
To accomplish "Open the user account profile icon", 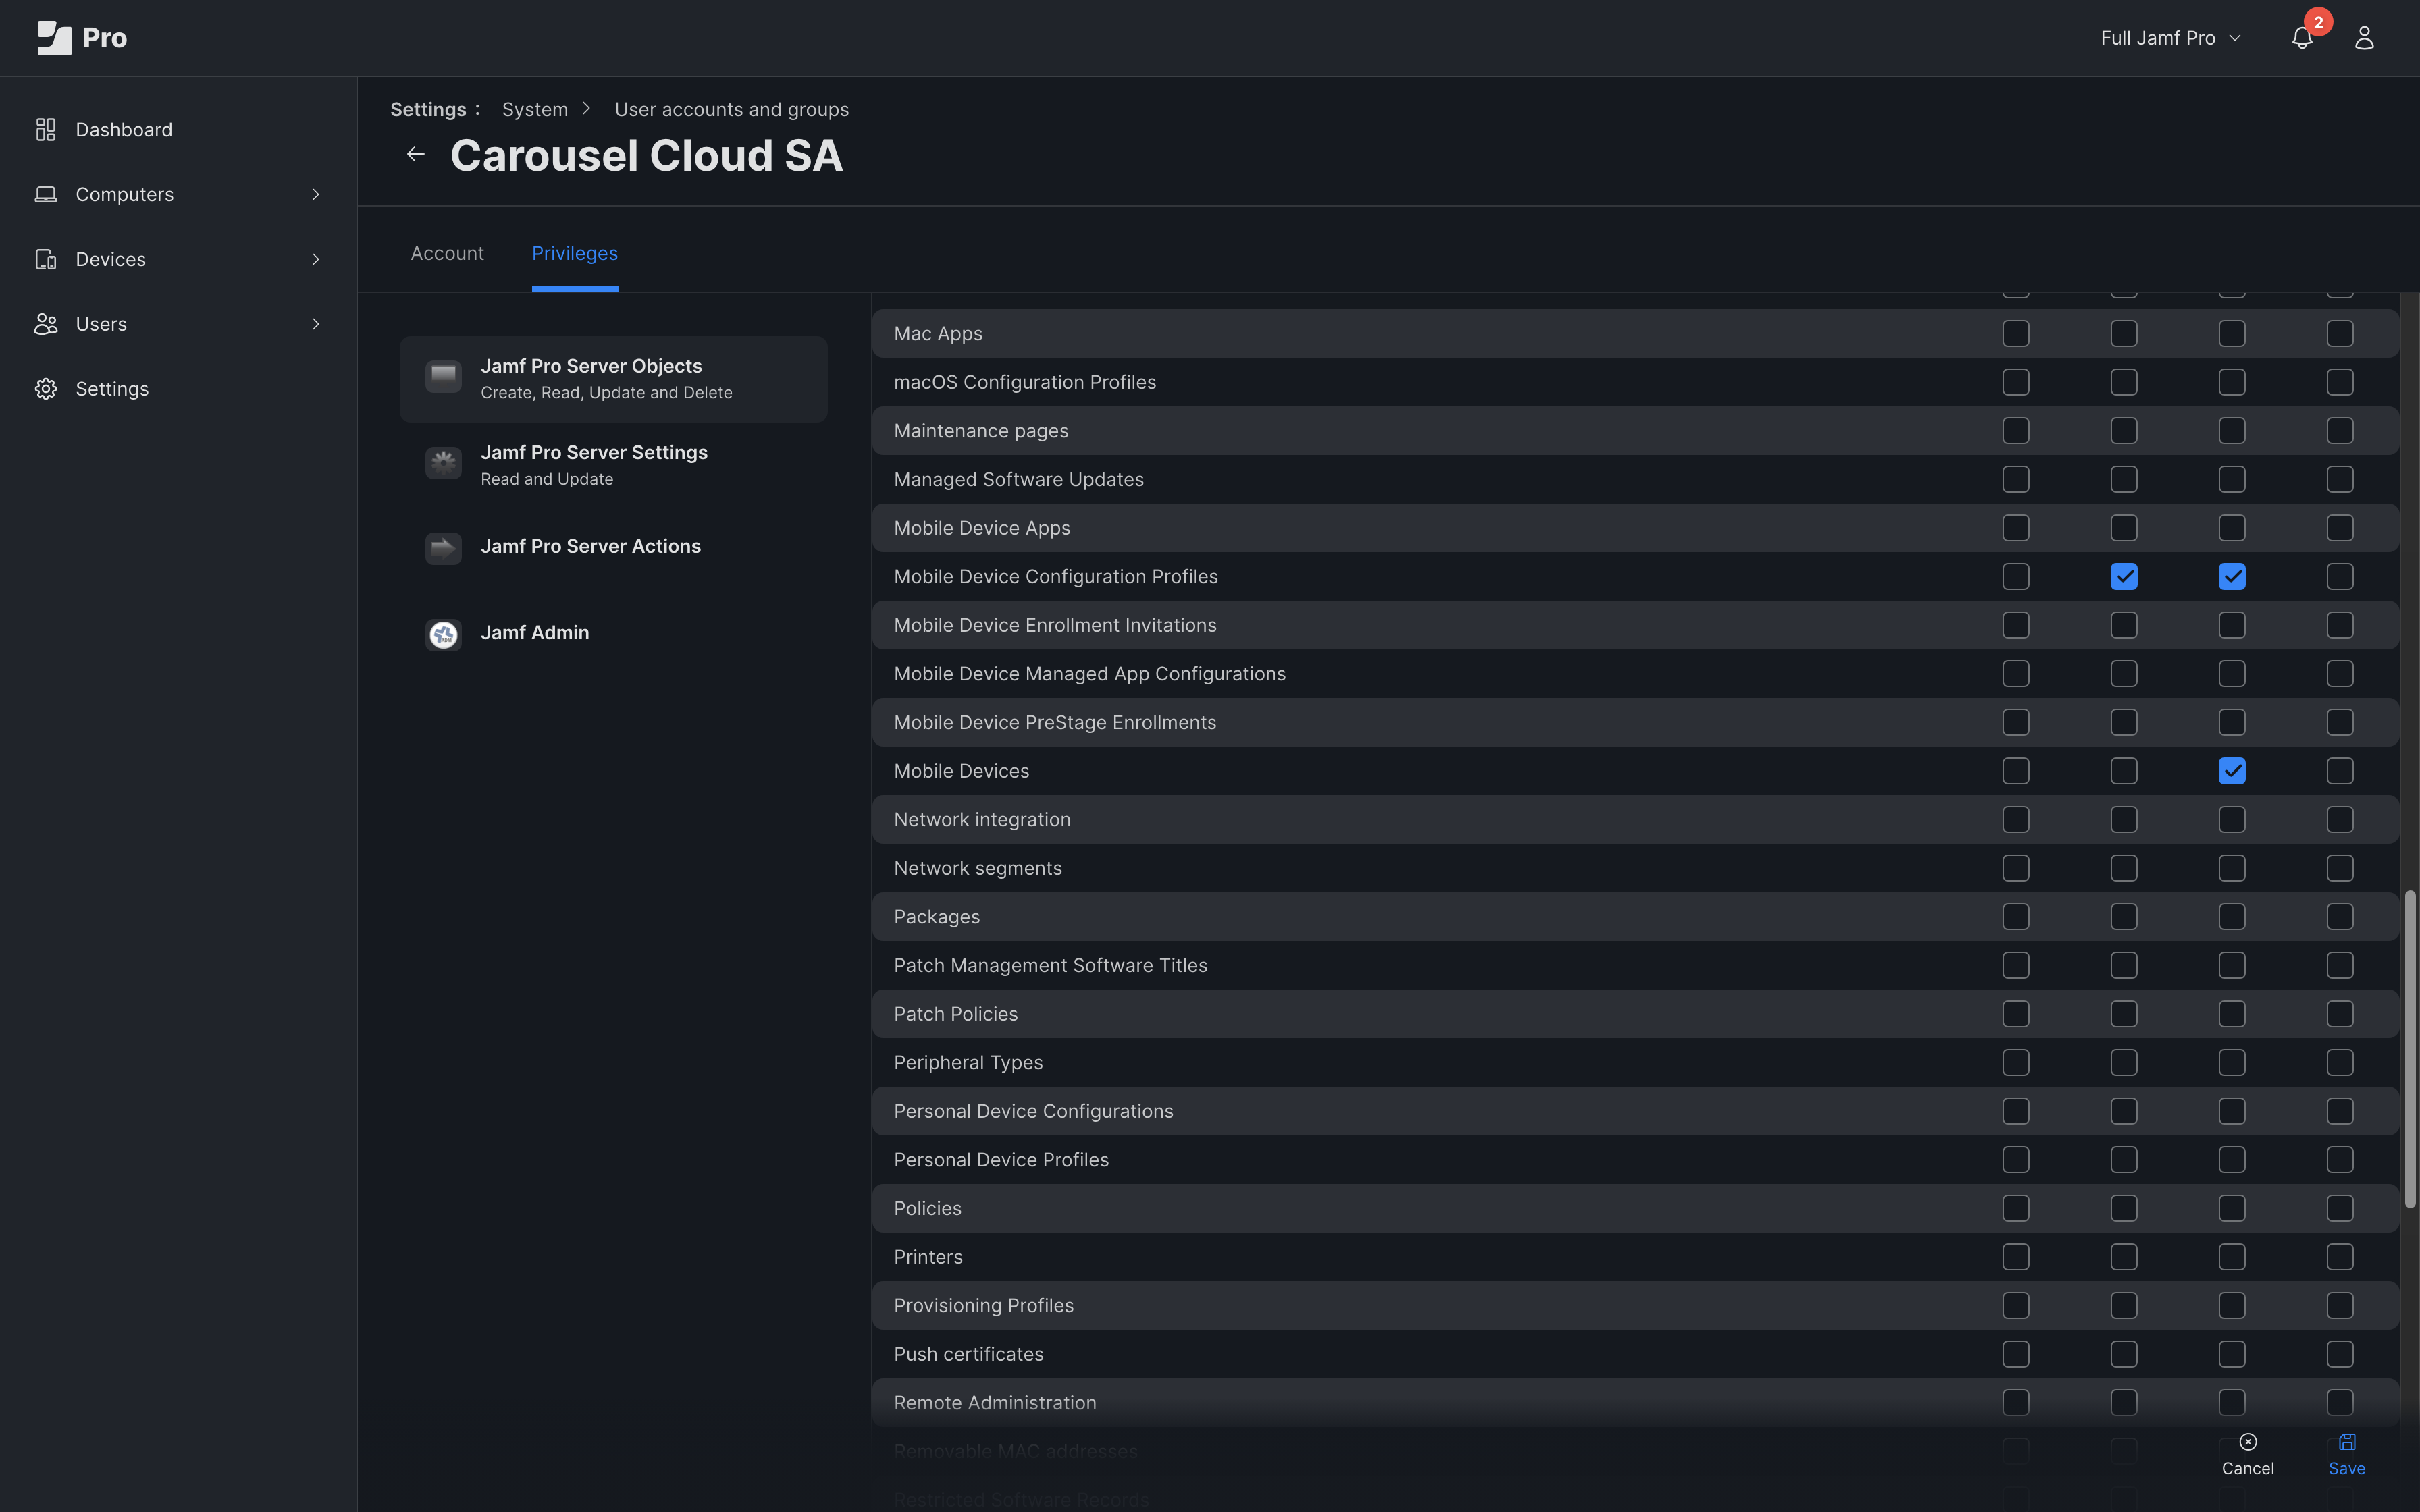I will [2364, 38].
